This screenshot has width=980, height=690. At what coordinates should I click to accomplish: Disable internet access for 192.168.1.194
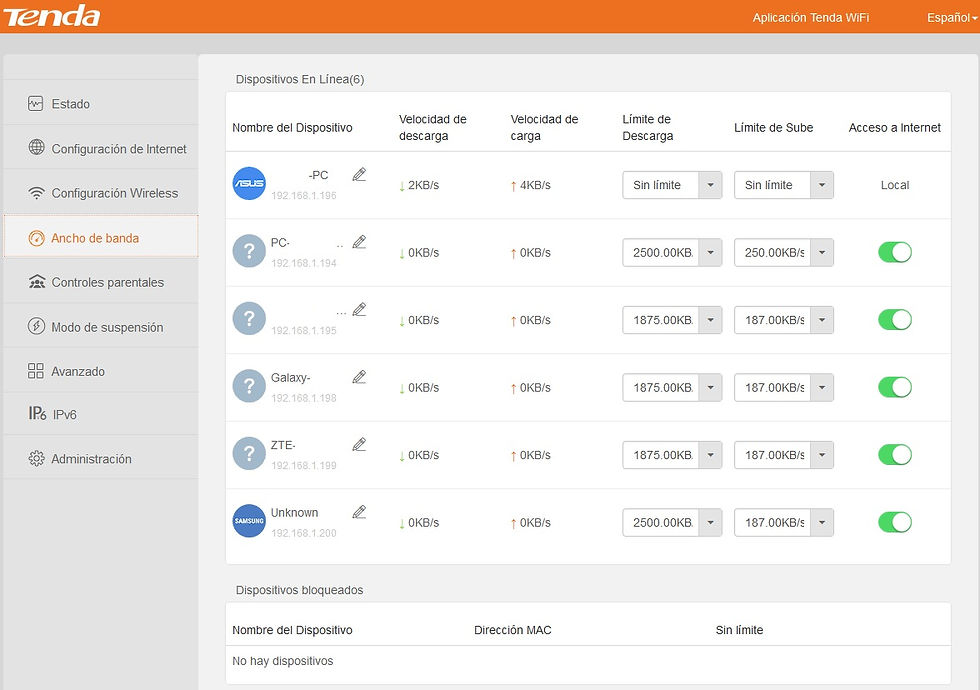tap(894, 252)
